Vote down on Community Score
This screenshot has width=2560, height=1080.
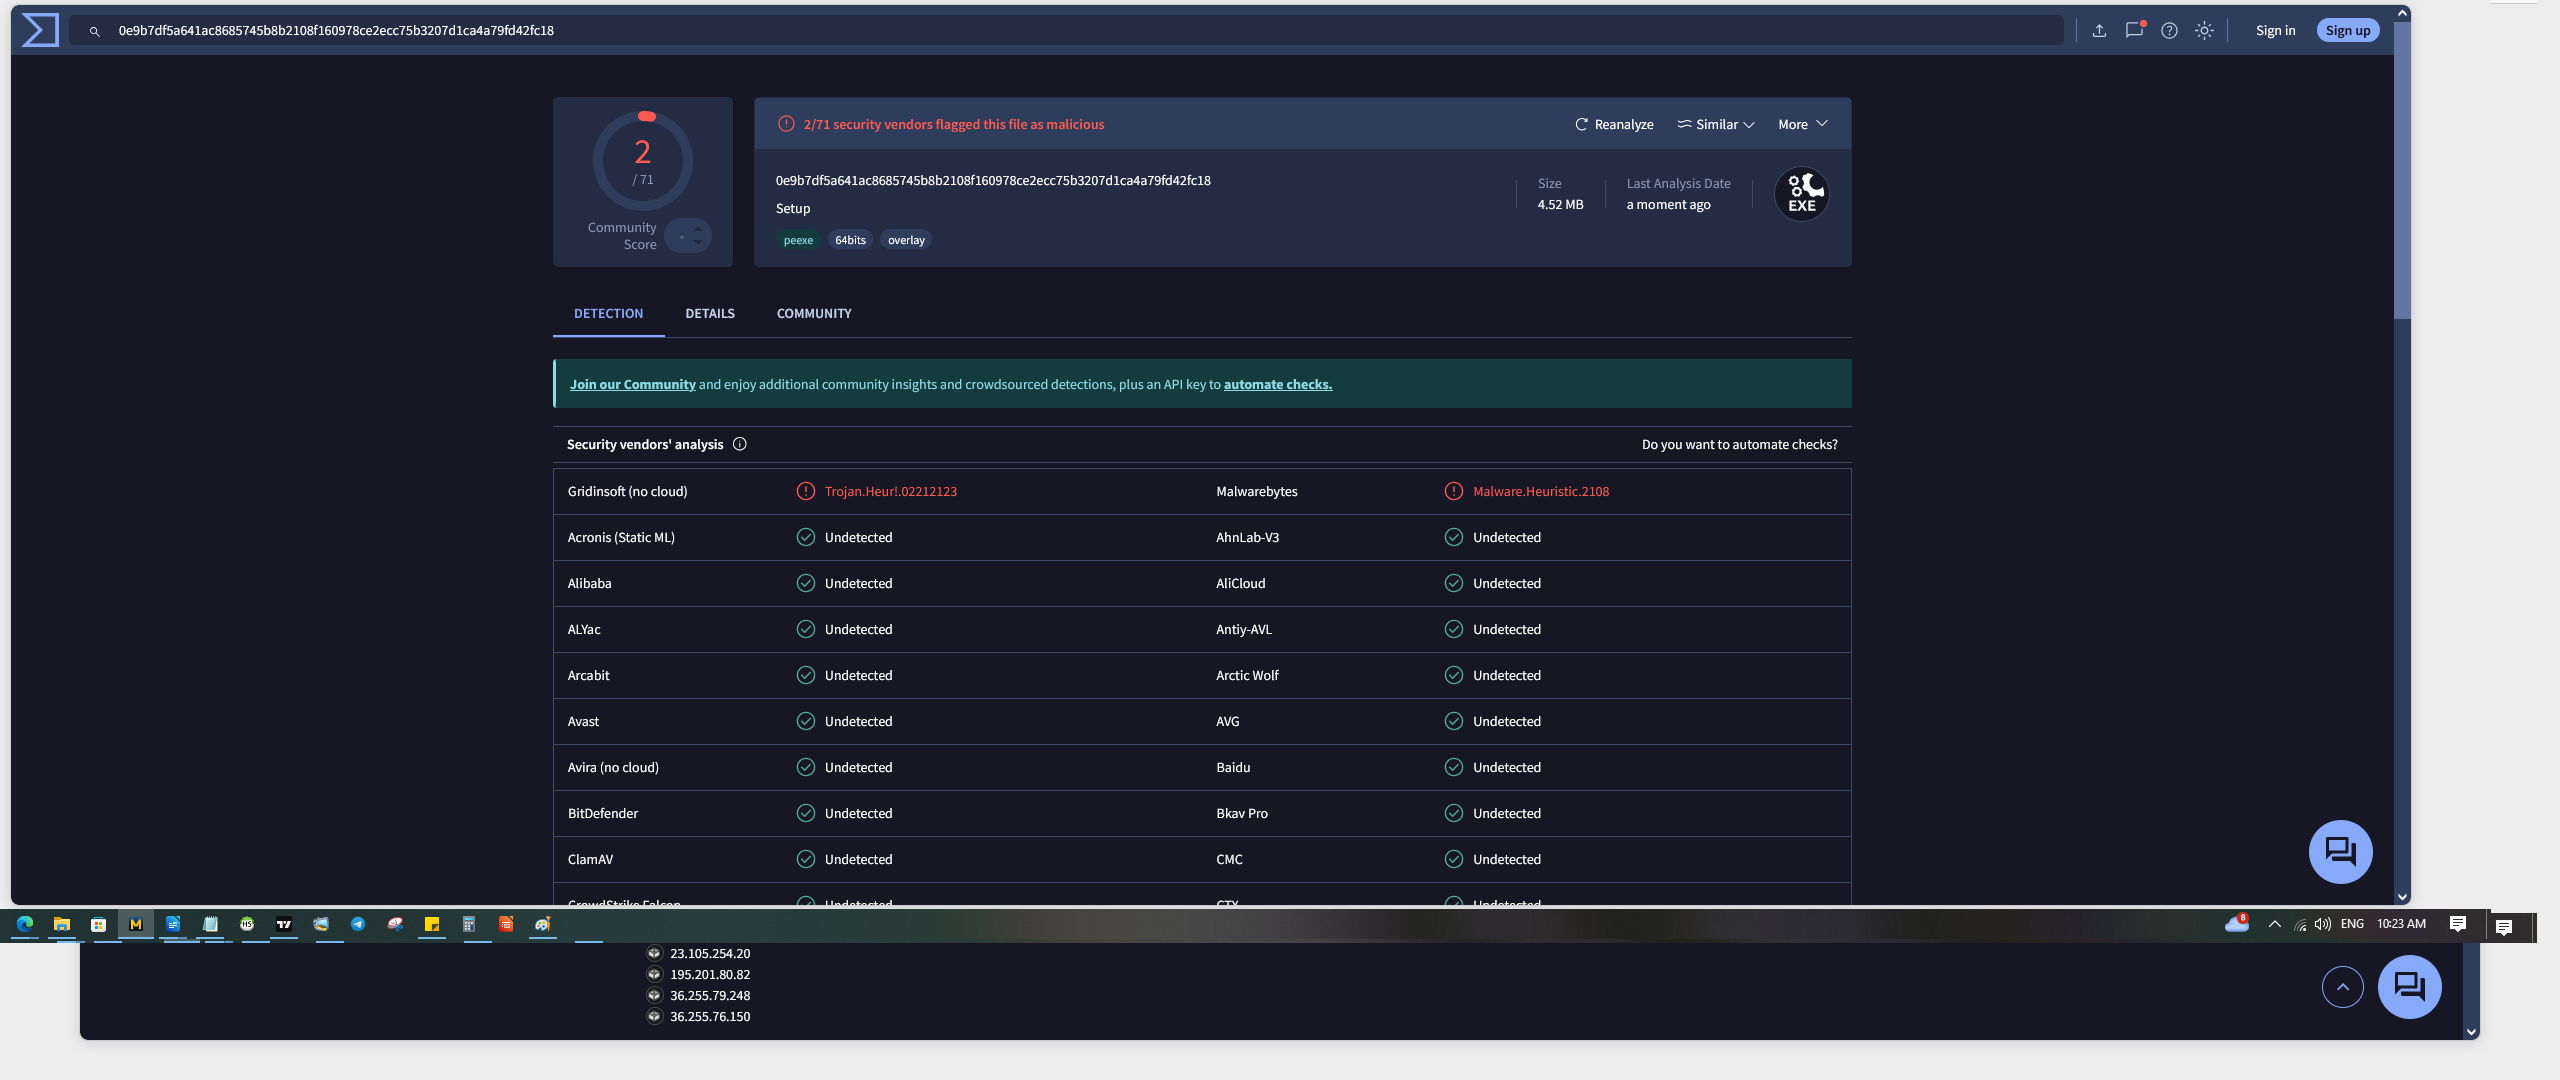(698, 243)
